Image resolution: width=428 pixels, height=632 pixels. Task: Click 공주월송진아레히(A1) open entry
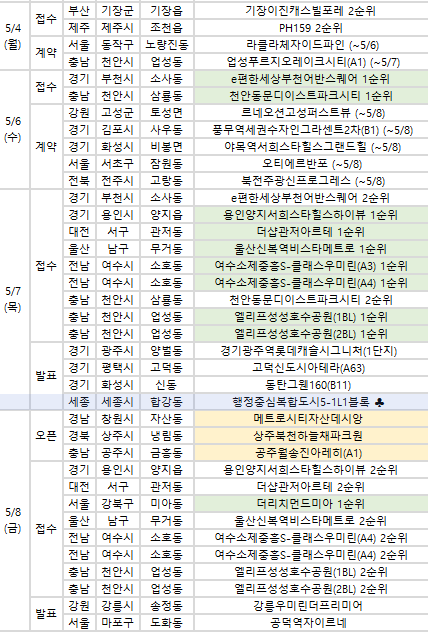click(311, 453)
